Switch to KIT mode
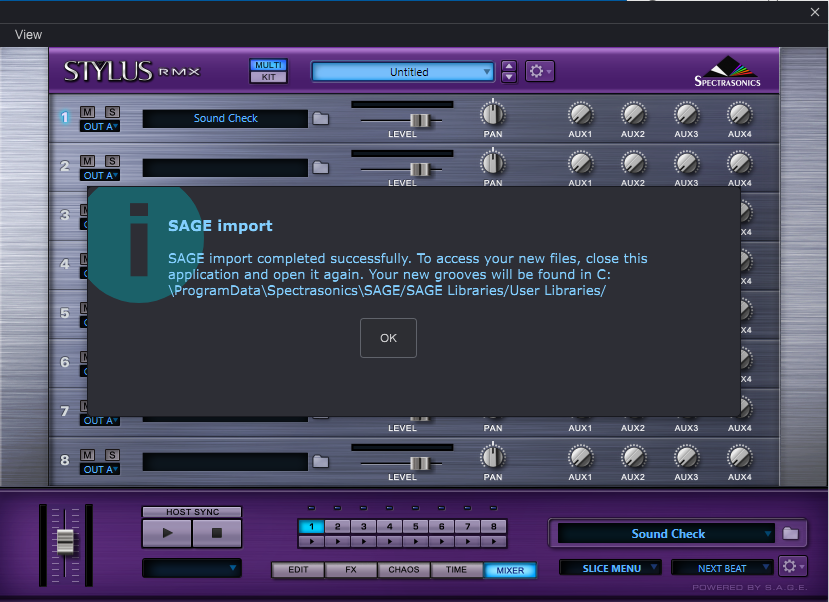The width and height of the screenshot is (829, 602). [x=269, y=77]
